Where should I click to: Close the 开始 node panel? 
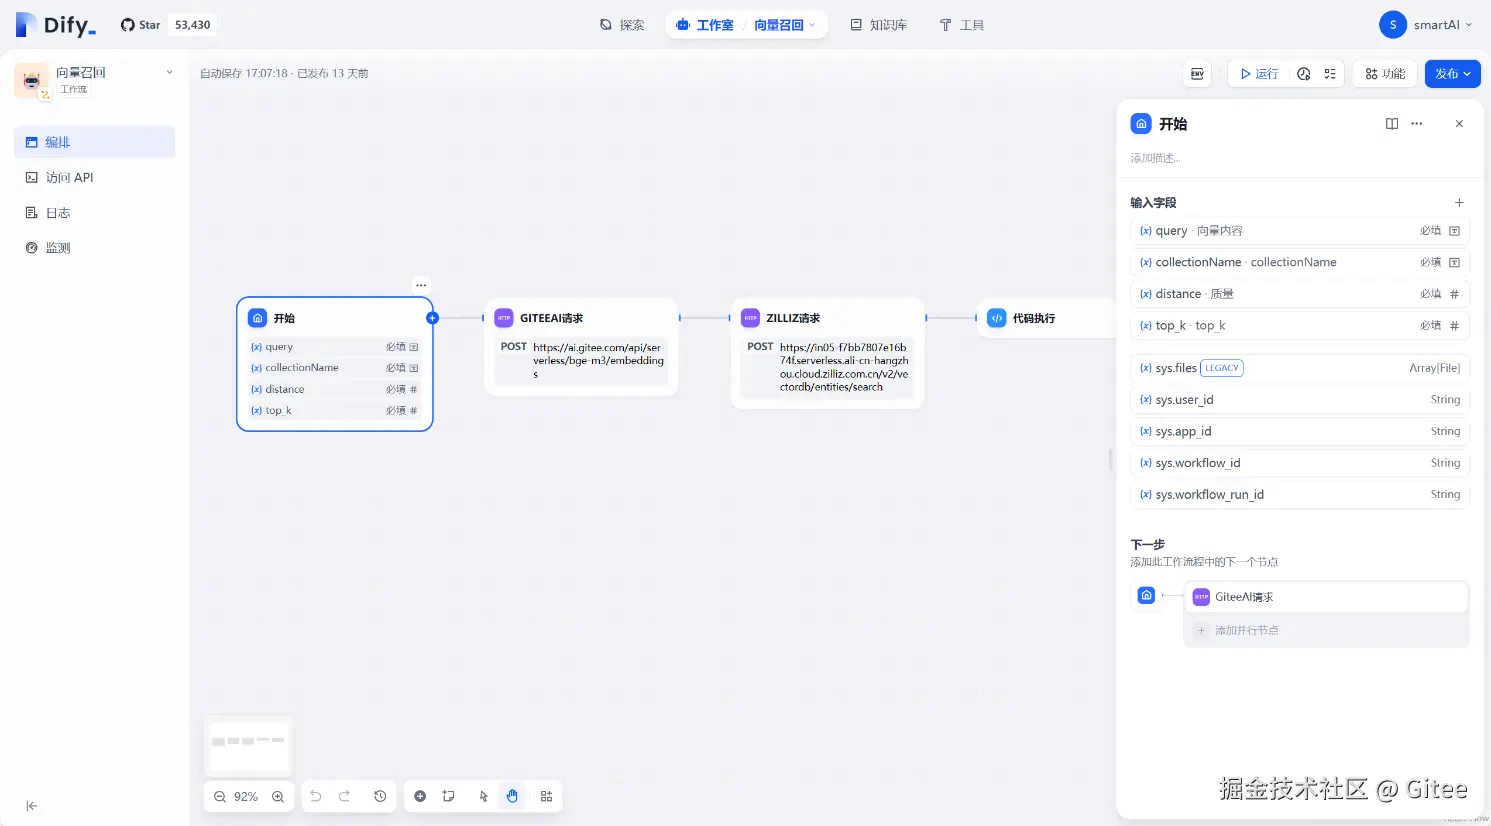1459,124
